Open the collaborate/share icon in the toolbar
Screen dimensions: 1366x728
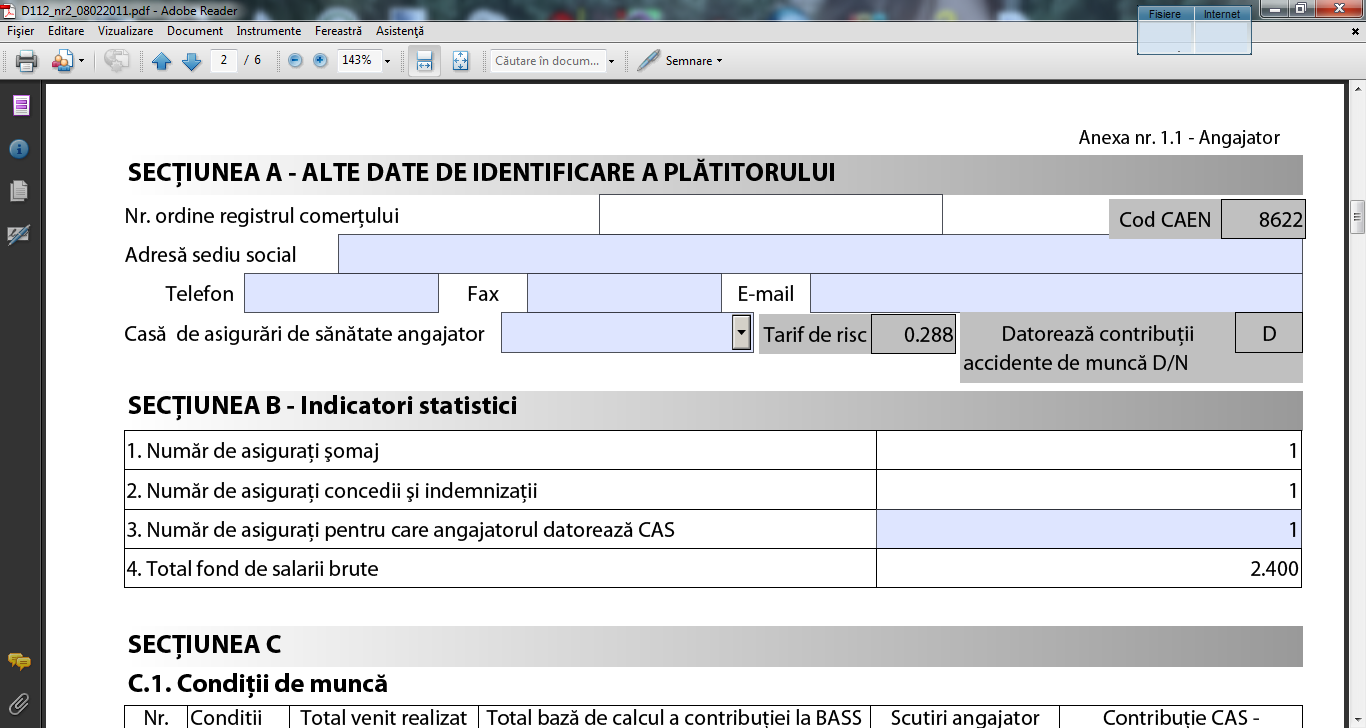click(x=62, y=61)
